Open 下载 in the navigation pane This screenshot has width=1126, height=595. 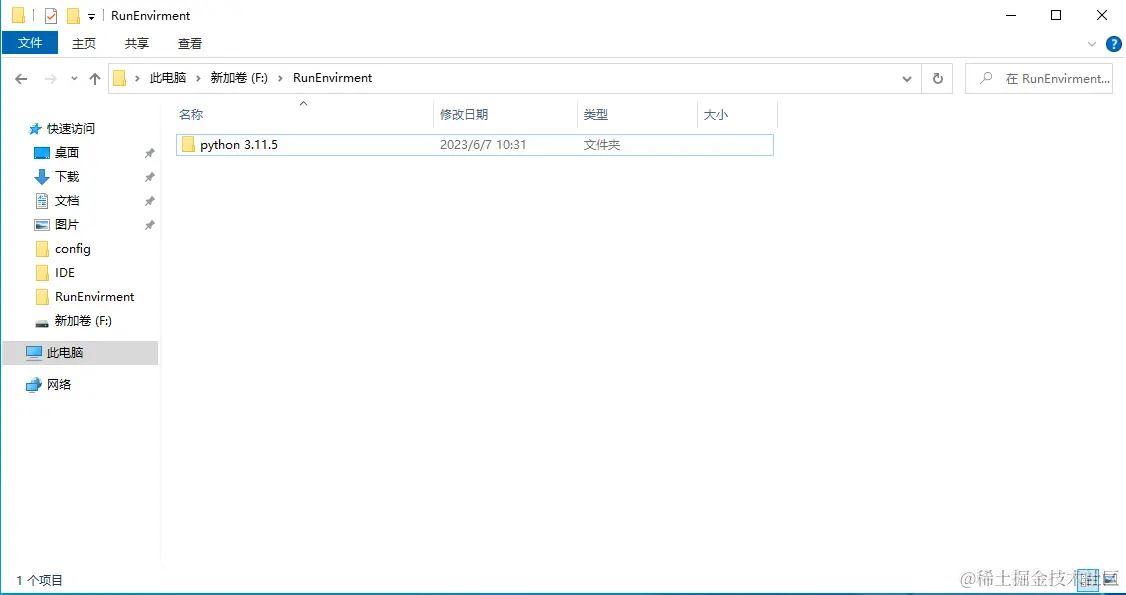click(x=67, y=176)
